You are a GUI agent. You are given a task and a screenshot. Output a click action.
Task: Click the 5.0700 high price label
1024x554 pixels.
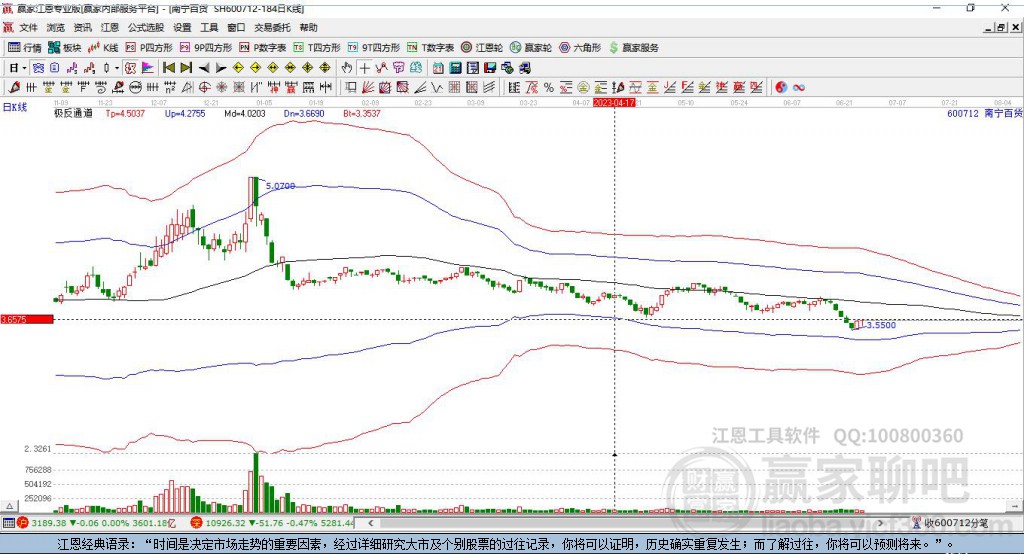280,186
